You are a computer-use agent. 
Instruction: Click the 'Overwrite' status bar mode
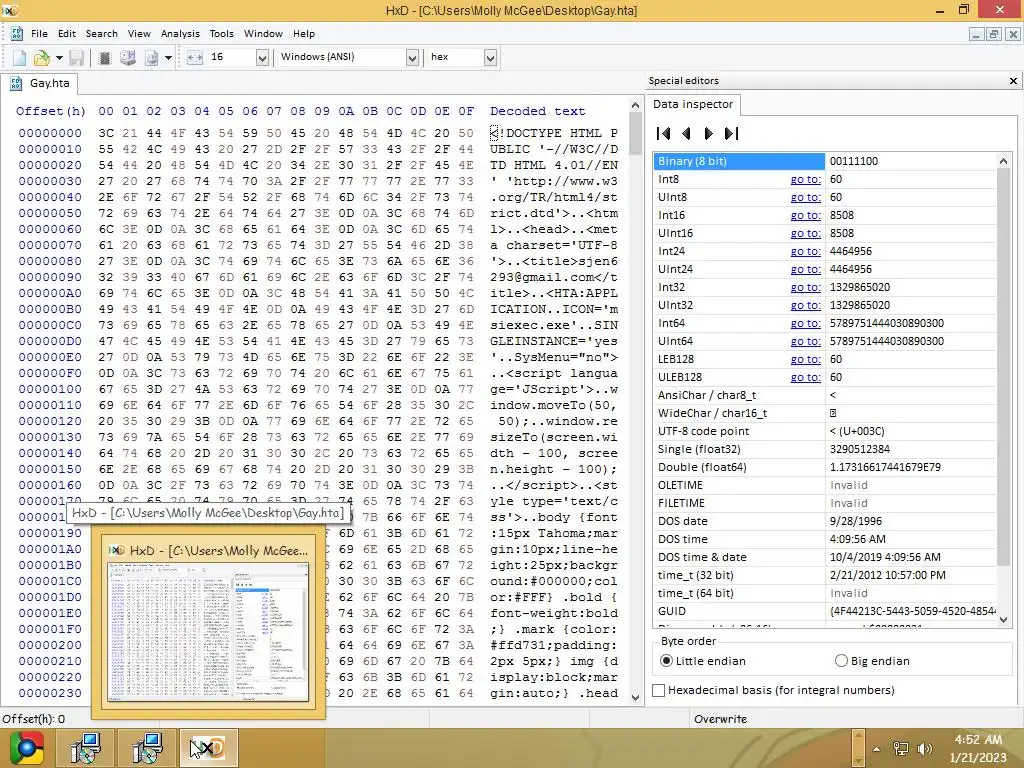(x=720, y=719)
